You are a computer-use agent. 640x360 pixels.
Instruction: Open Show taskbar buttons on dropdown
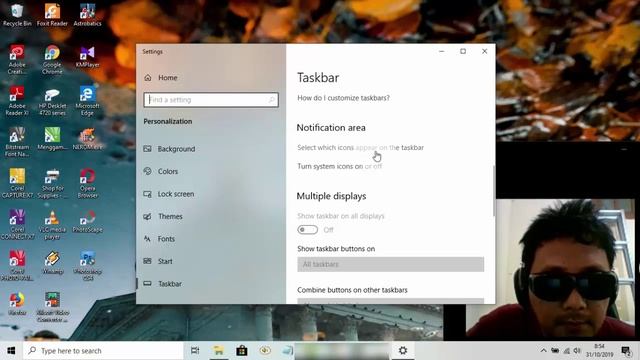(x=391, y=264)
